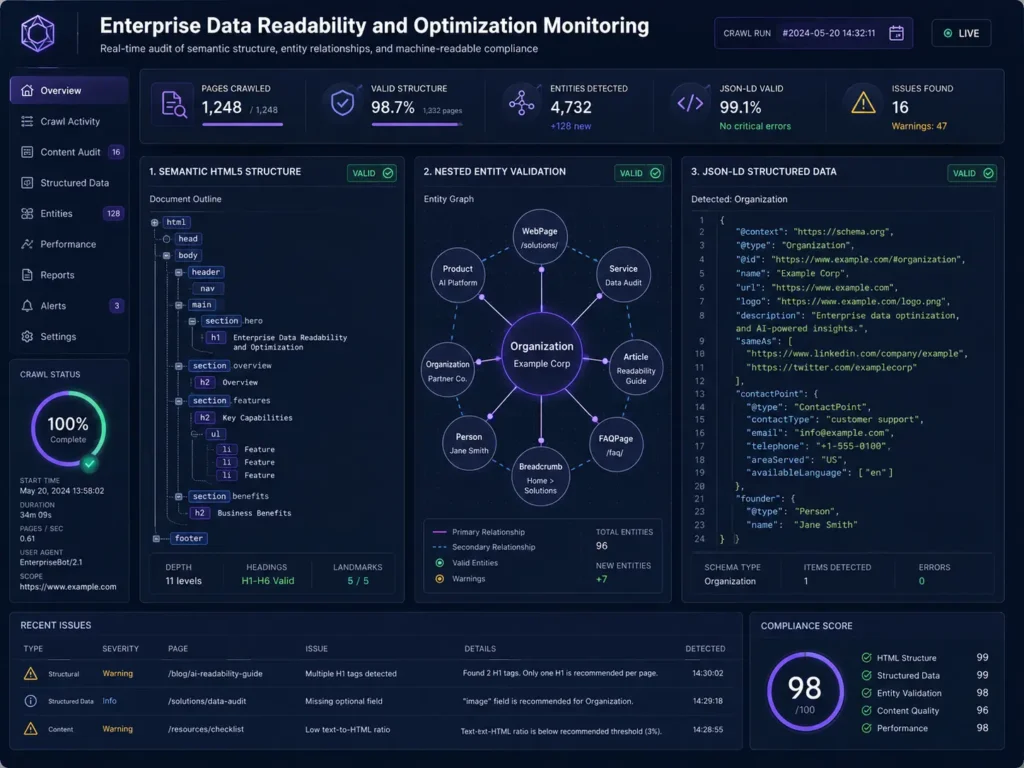Select the Product AI Platform node
The width and height of the screenshot is (1024, 768).
(x=458, y=275)
